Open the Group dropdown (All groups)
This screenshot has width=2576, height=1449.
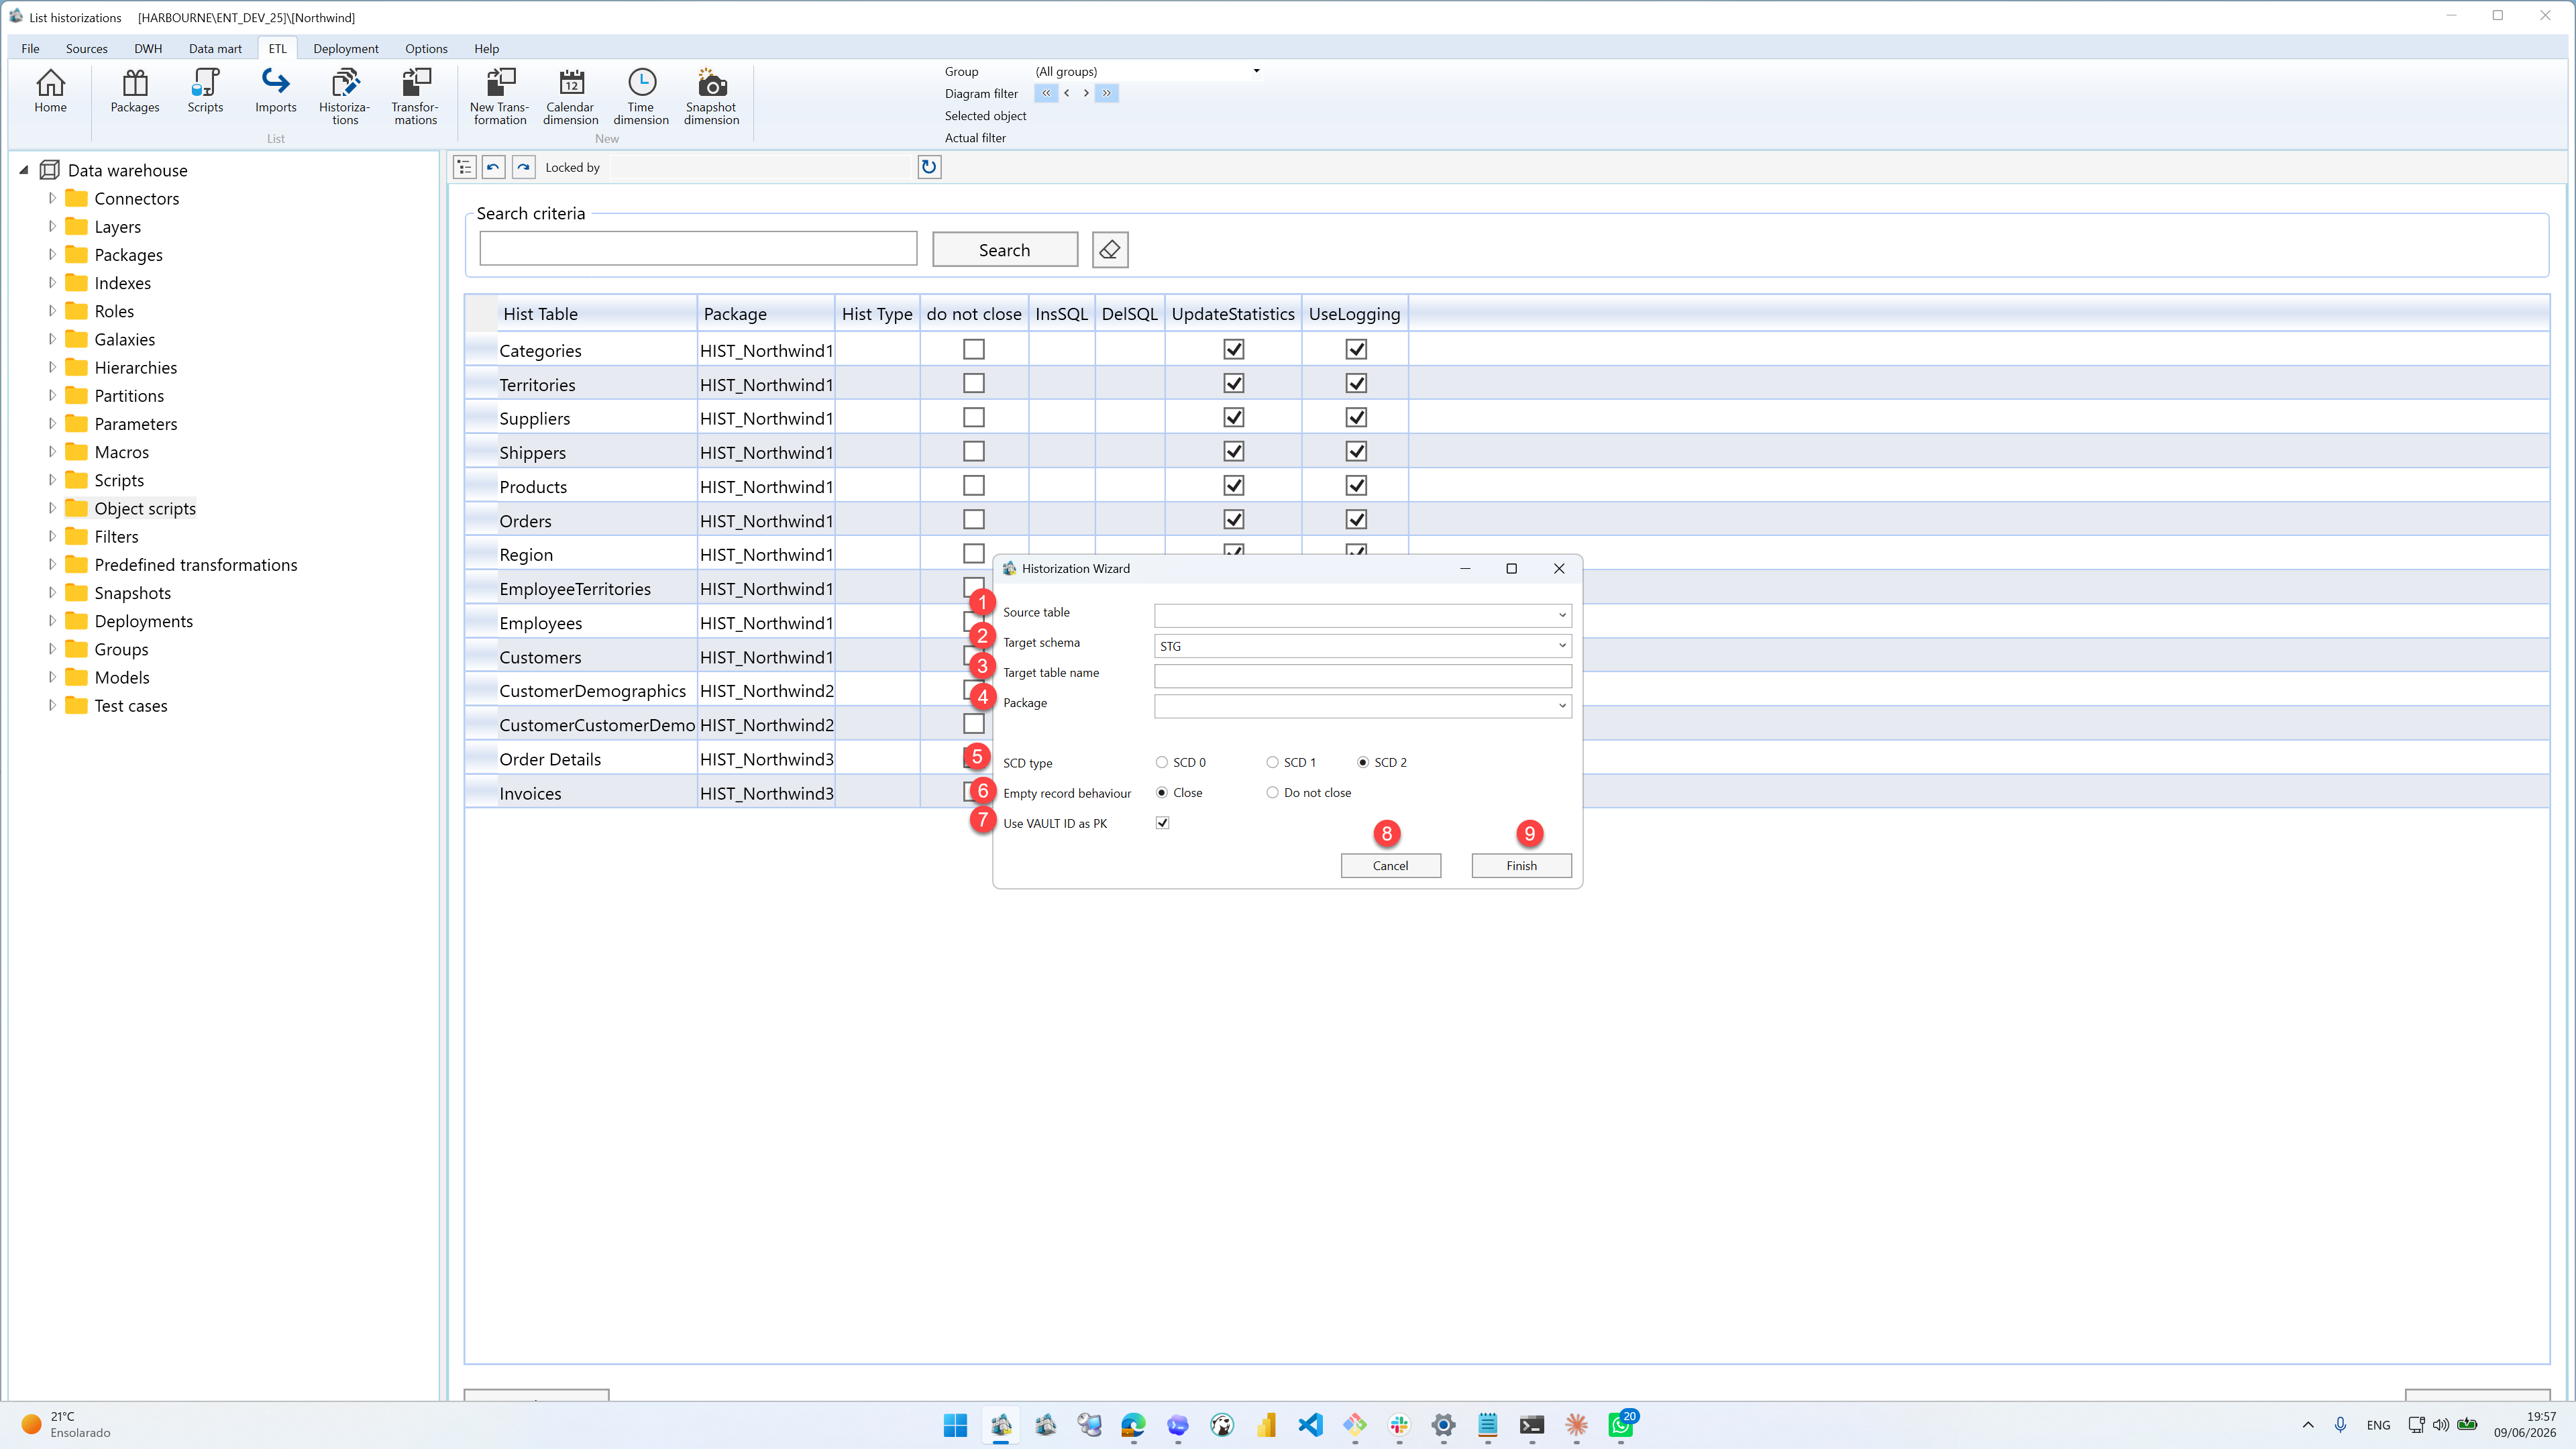pyautogui.click(x=1256, y=71)
